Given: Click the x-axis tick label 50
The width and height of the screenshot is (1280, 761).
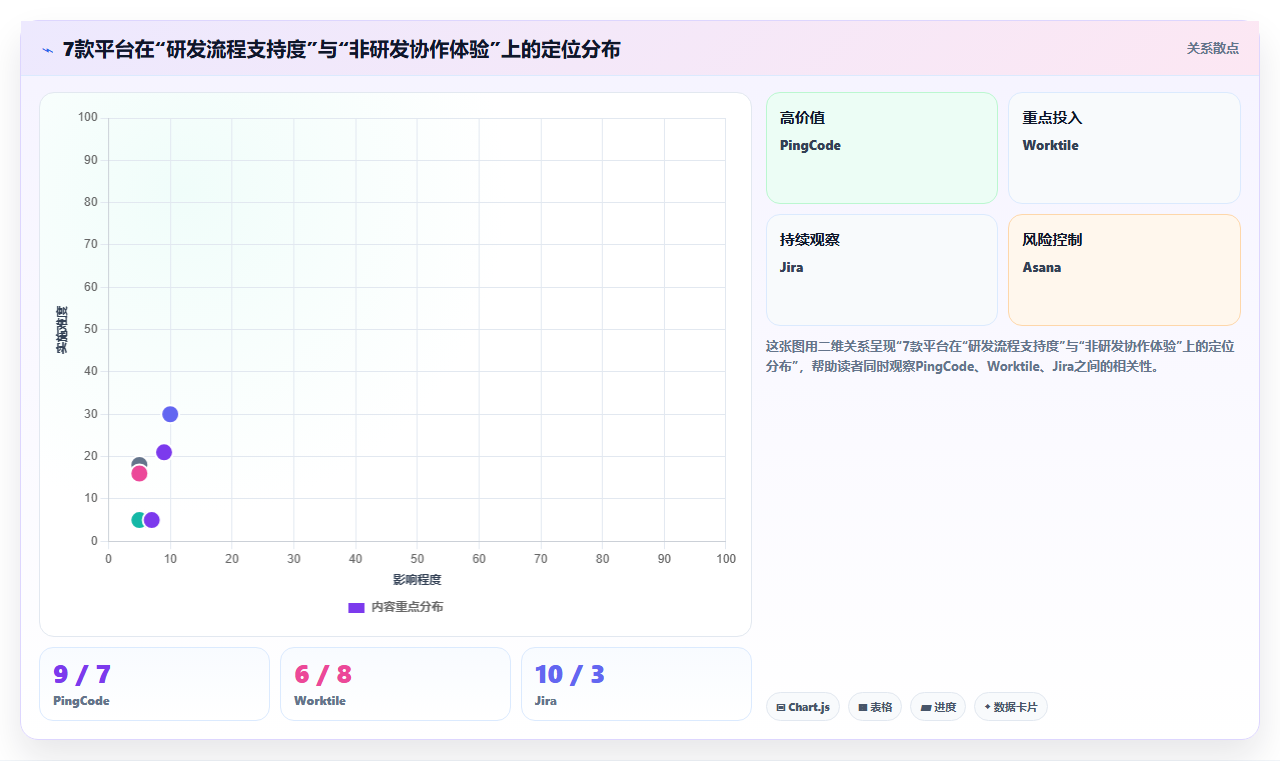Looking at the screenshot, I should coord(417,559).
